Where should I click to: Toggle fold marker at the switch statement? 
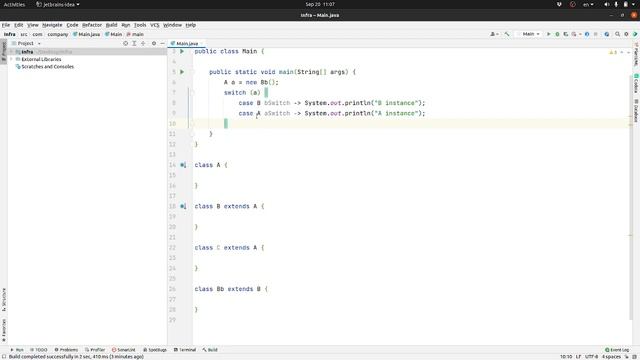[x=192, y=93]
